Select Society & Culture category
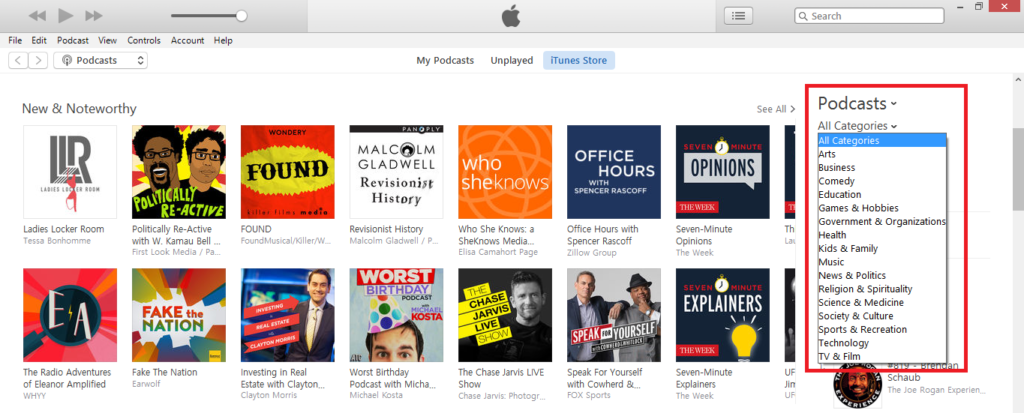The width and height of the screenshot is (1024, 413). (x=882, y=316)
